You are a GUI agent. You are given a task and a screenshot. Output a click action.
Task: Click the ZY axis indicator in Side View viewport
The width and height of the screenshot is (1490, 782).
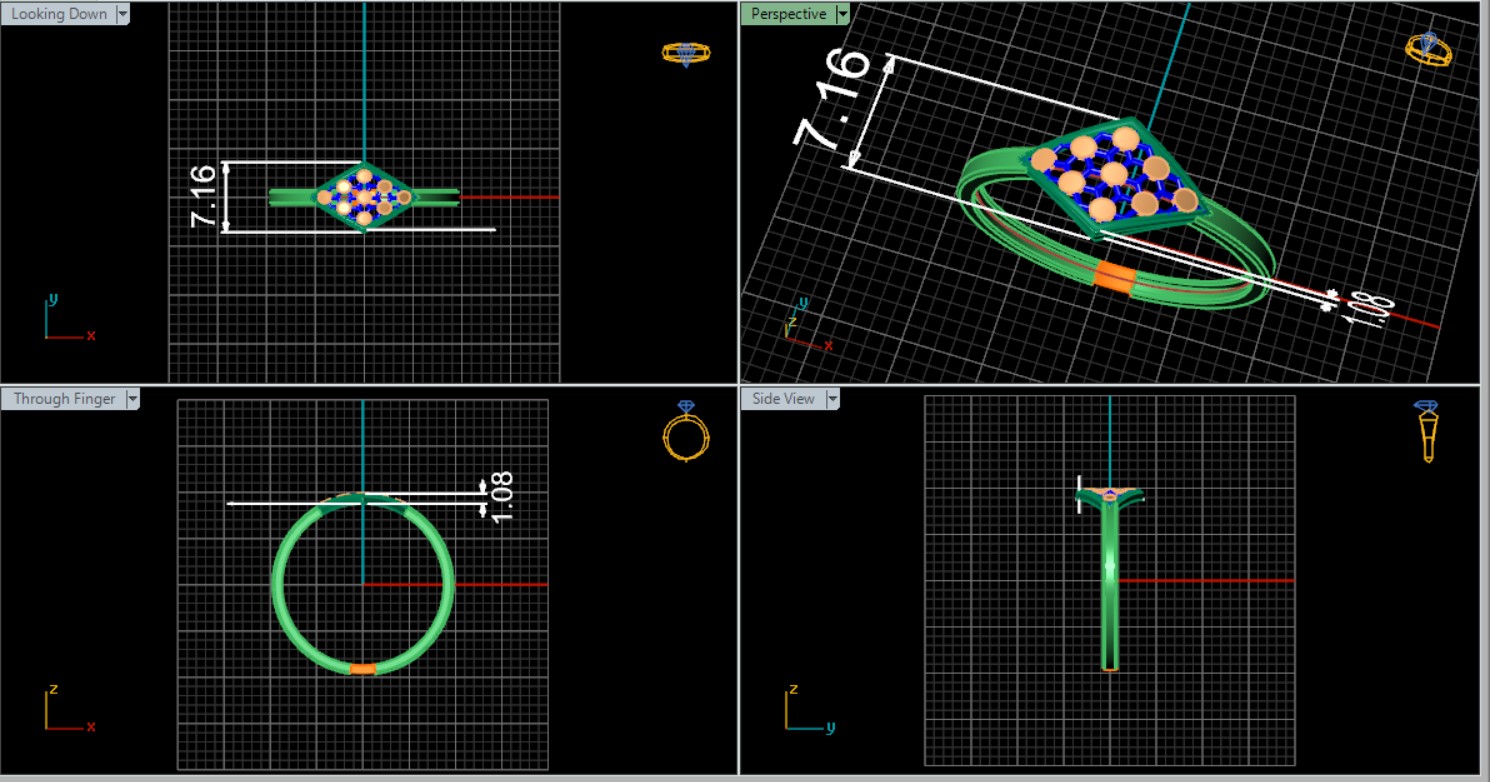pos(805,711)
